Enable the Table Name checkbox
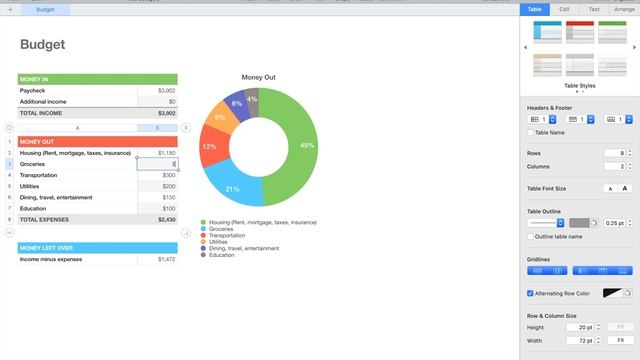Viewport: 640px width, 360px height. (530, 133)
